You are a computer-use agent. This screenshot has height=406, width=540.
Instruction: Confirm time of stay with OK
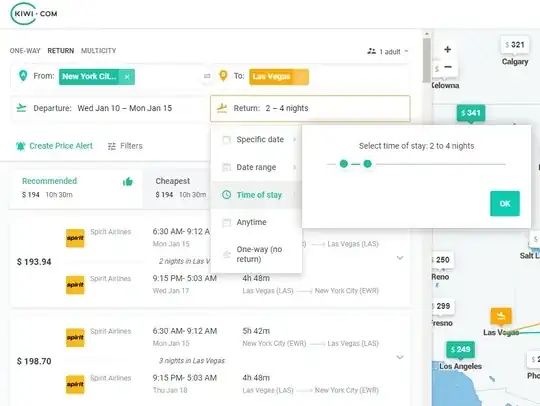click(505, 204)
